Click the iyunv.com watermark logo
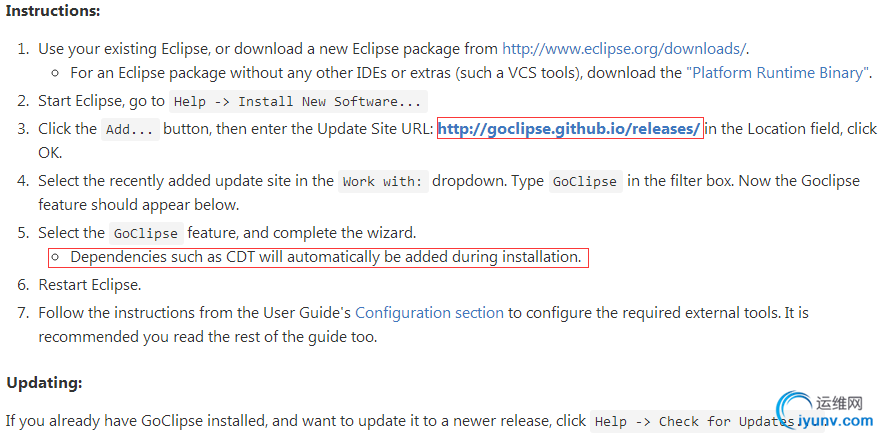This screenshot has width=879, height=437. point(825,412)
